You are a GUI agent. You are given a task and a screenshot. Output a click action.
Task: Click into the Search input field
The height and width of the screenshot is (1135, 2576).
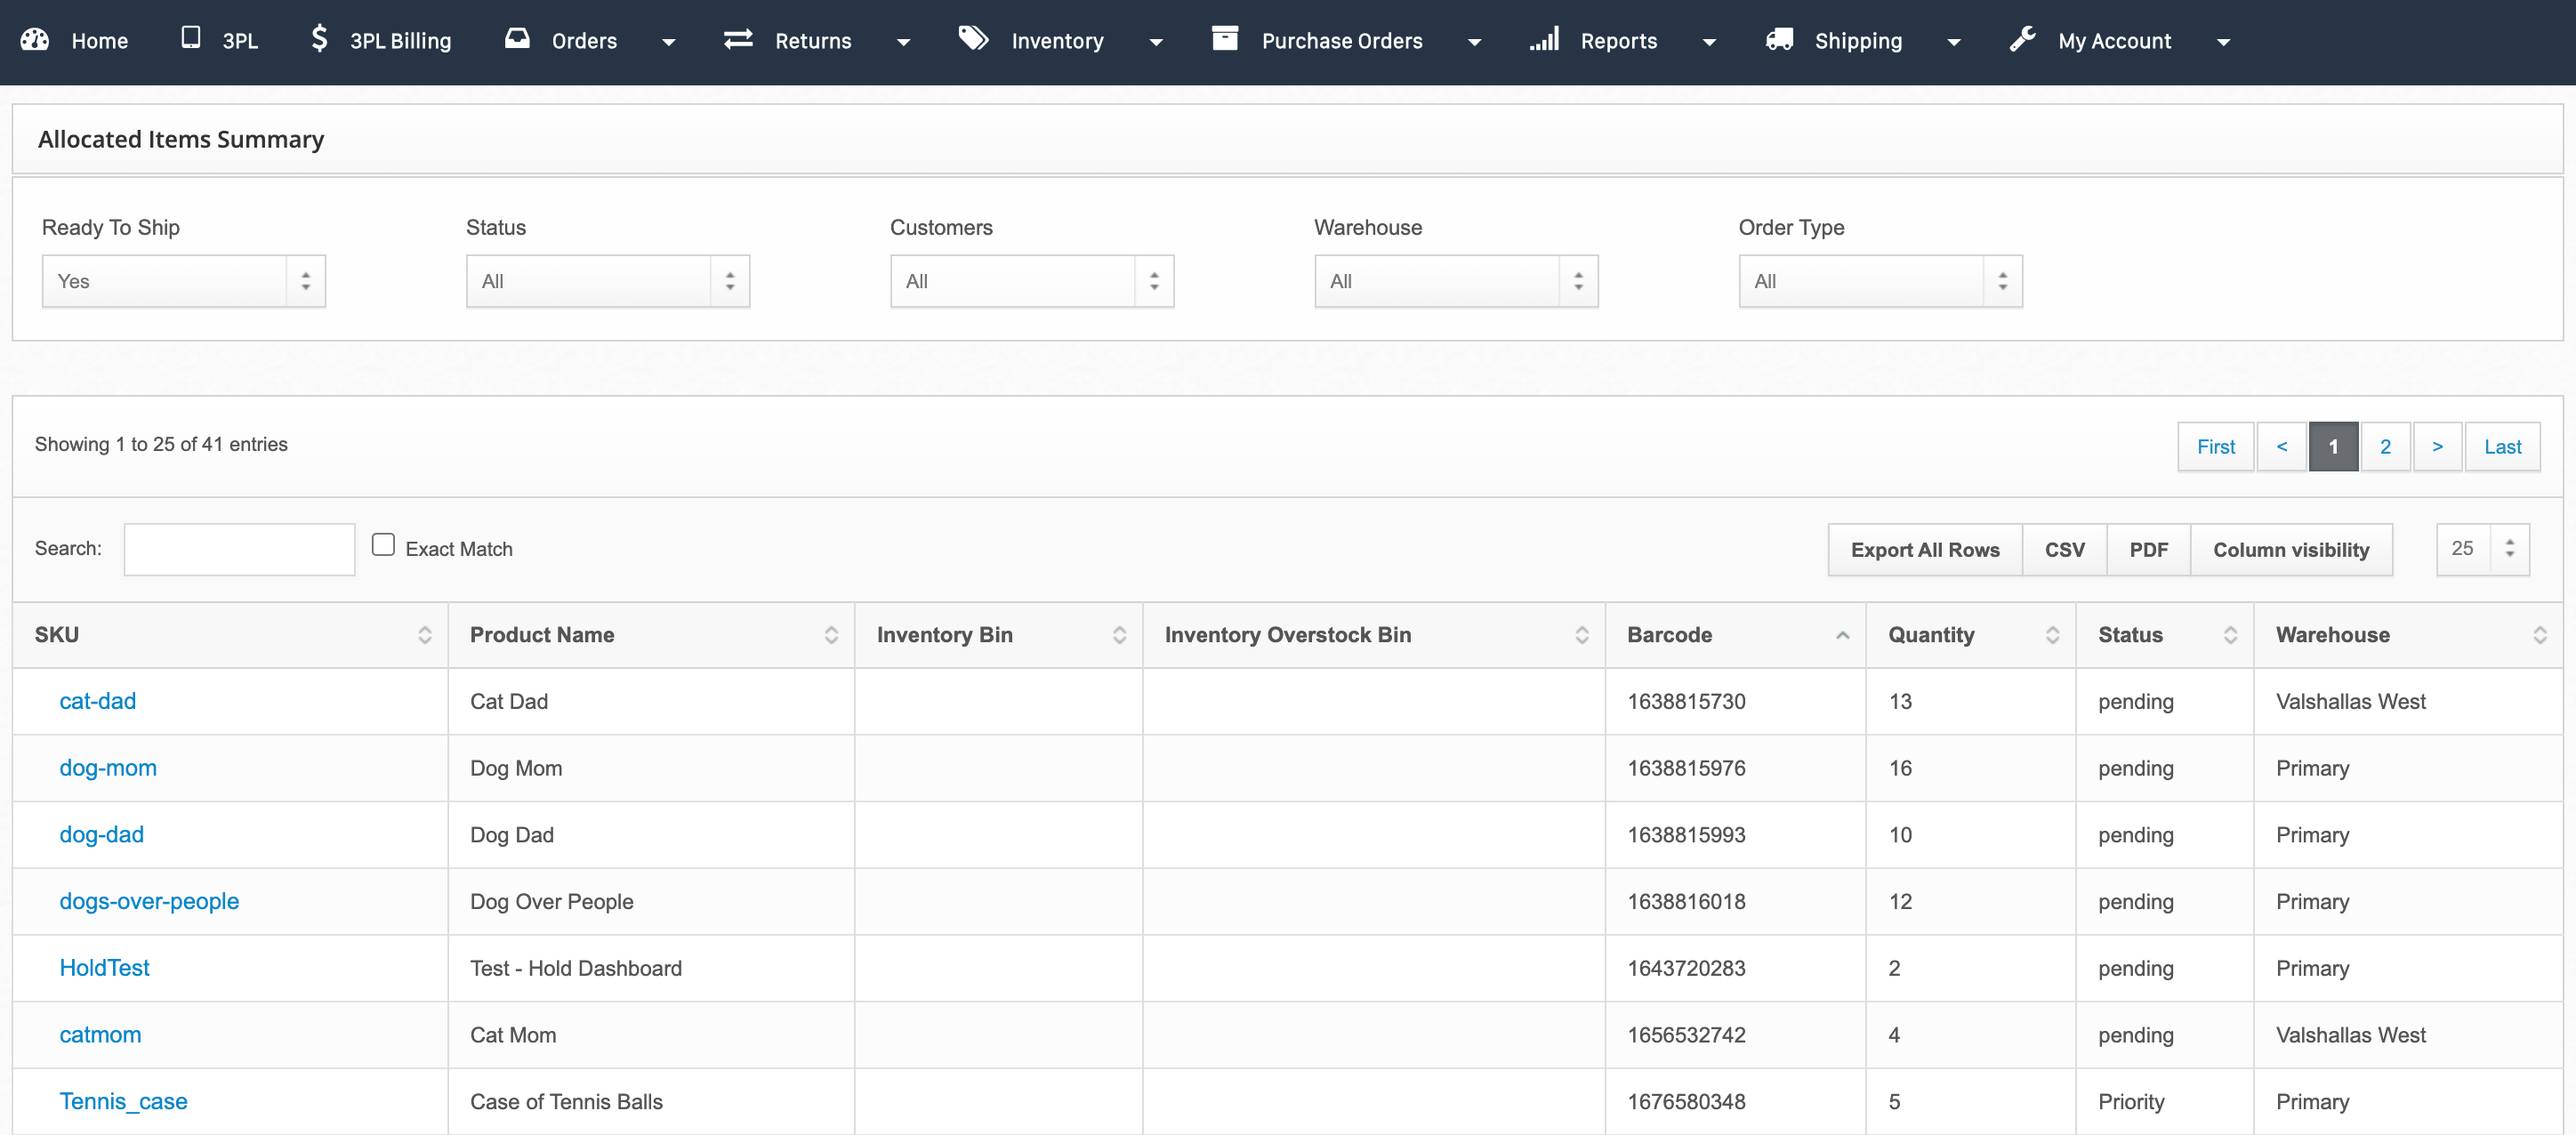(x=239, y=550)
